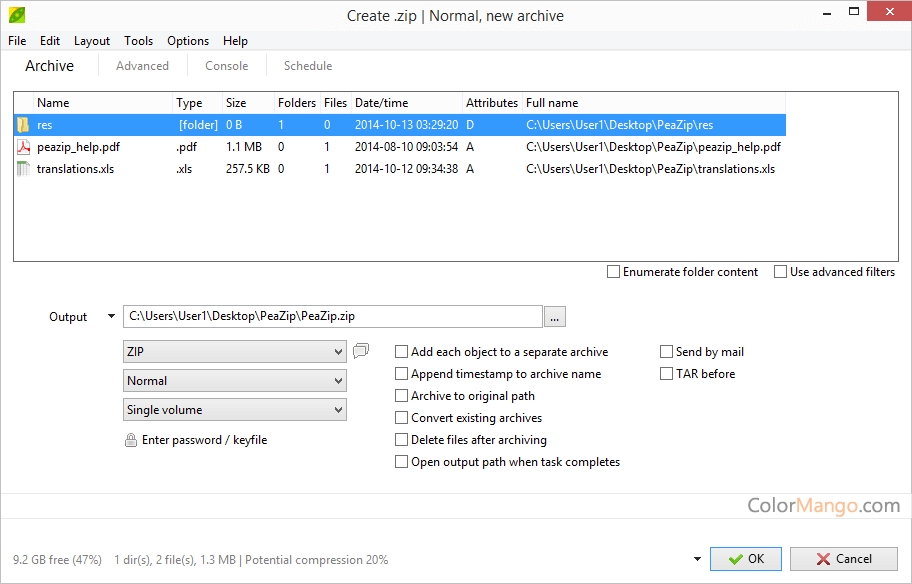Open the Tools menu
912x584 pixels.
coord(138,41)
